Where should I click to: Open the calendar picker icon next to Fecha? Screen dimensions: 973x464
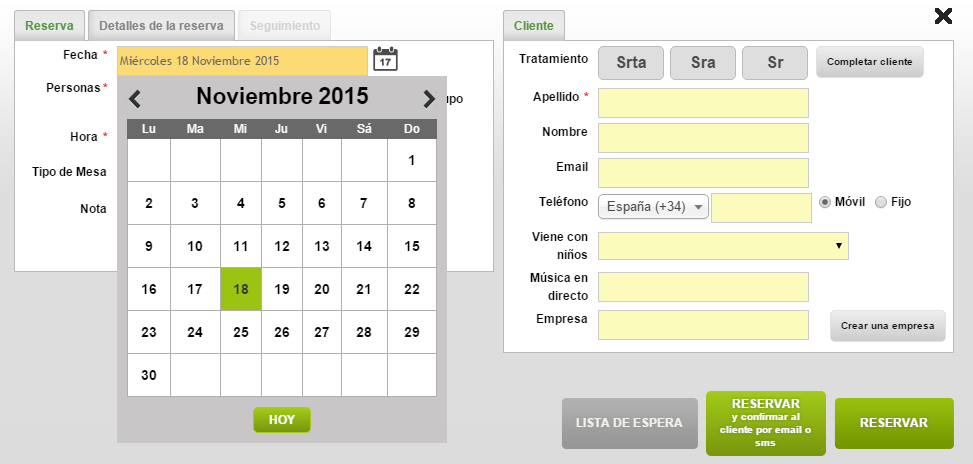click(385, 60)
